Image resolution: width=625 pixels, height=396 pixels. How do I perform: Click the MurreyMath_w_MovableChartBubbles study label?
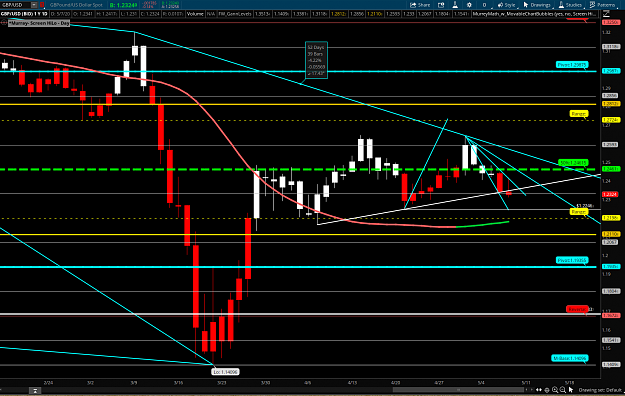click(535, 14)
